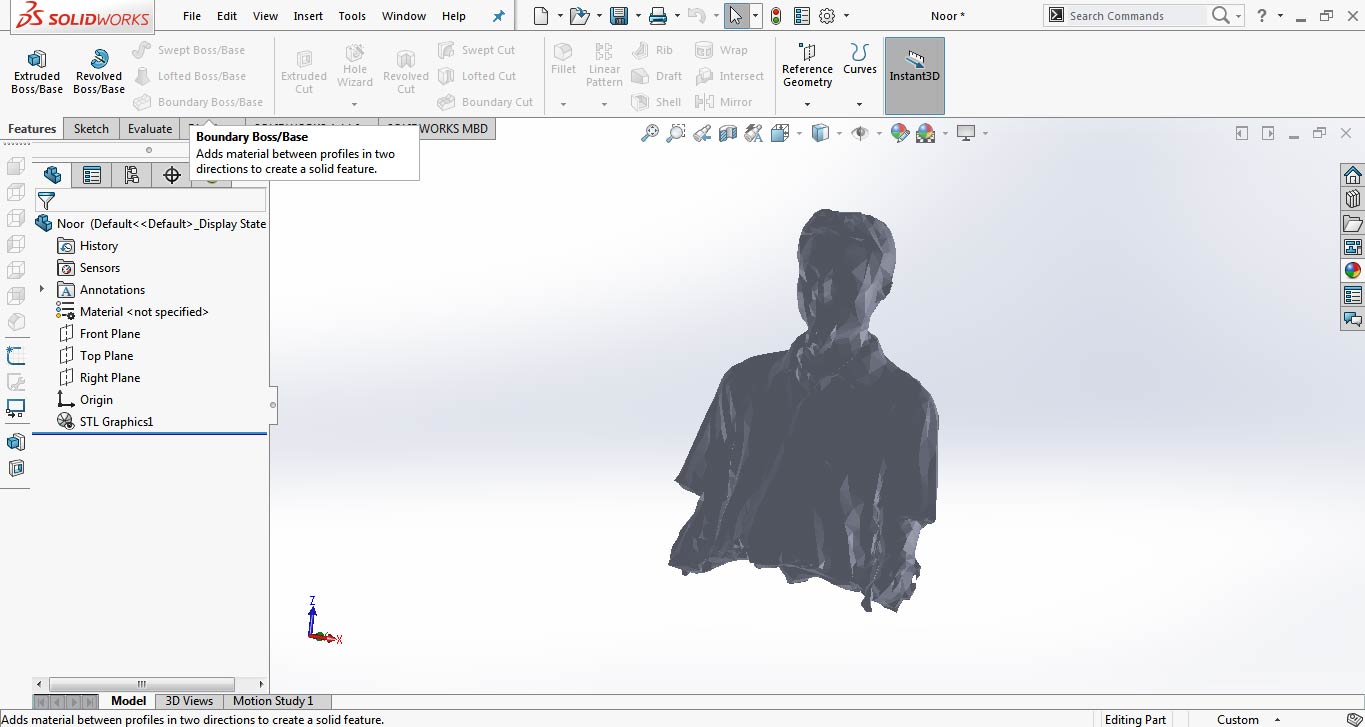Create a new document

(541, 16)
